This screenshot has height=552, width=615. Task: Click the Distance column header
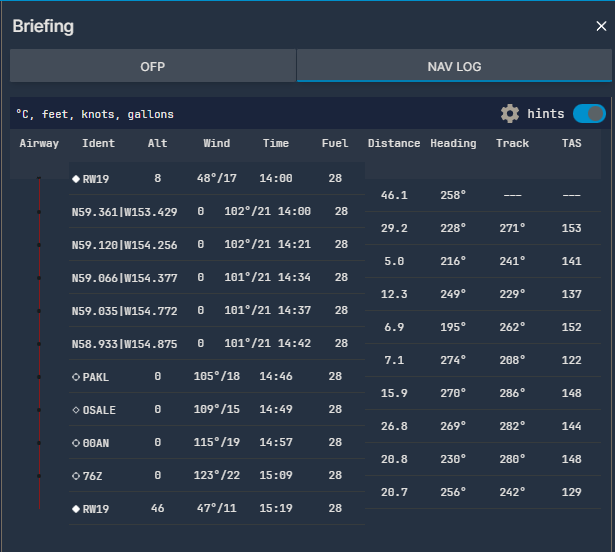(x=394, y=144)
